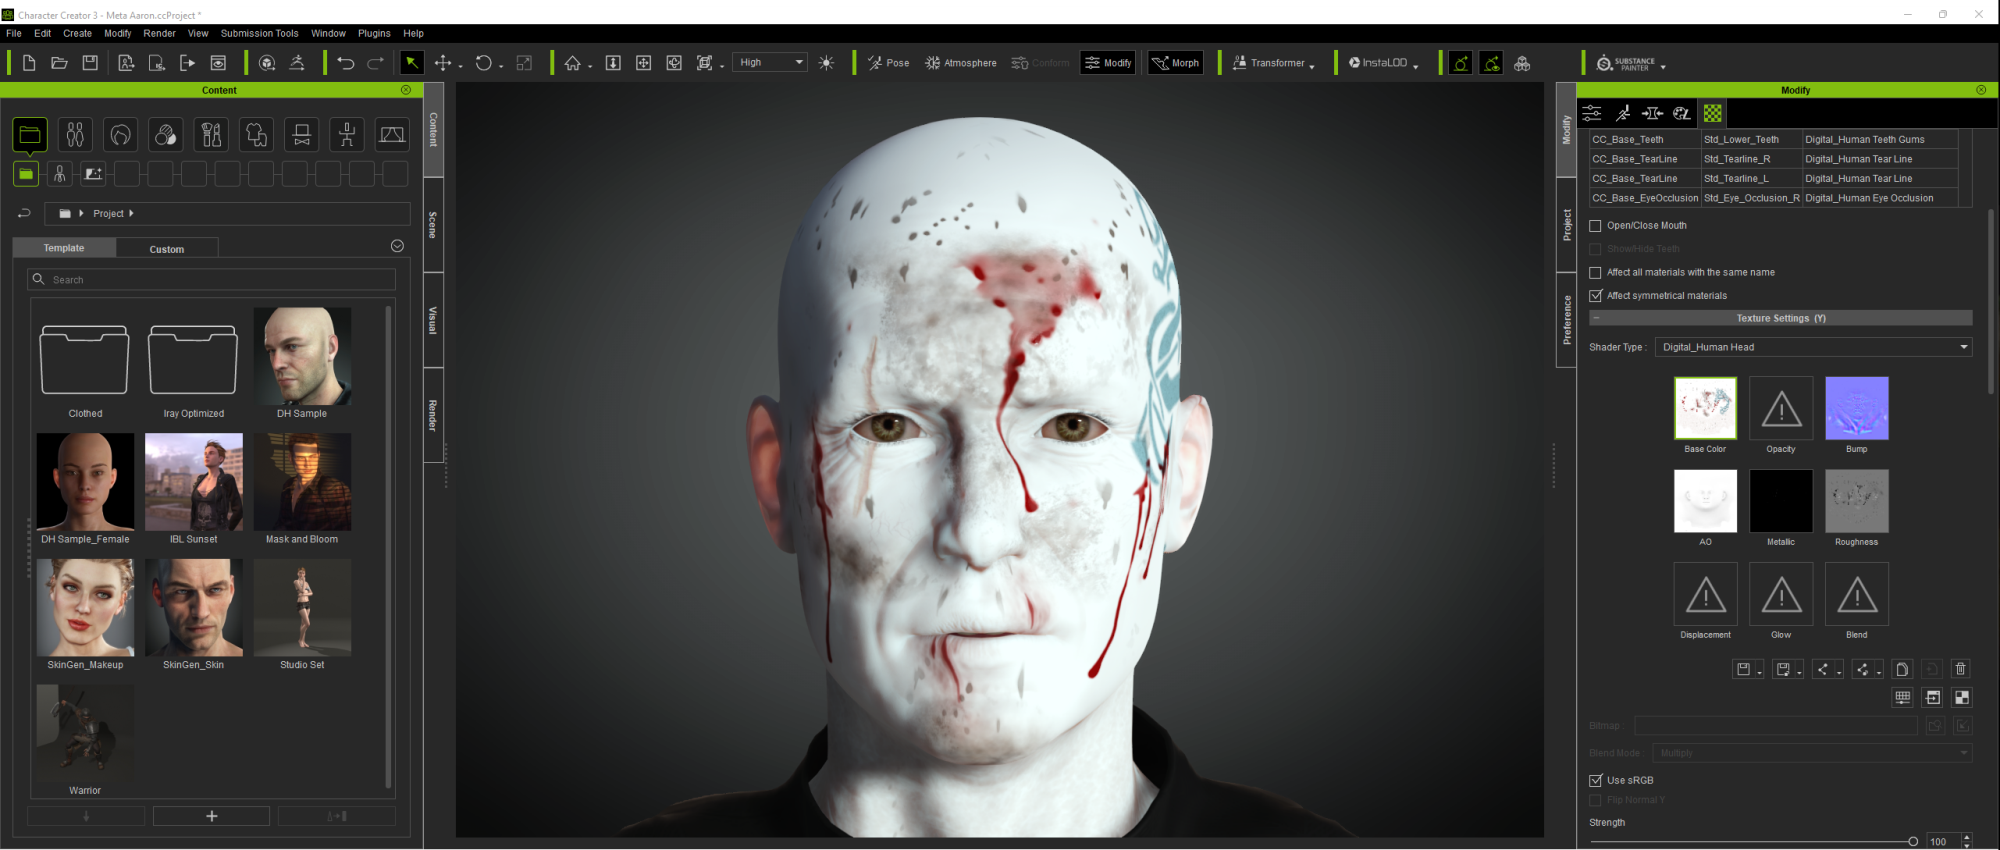Screen dimensions: 2000x850
Task: Click the copy texture pages icon
Action: (x=1902, y=669)
